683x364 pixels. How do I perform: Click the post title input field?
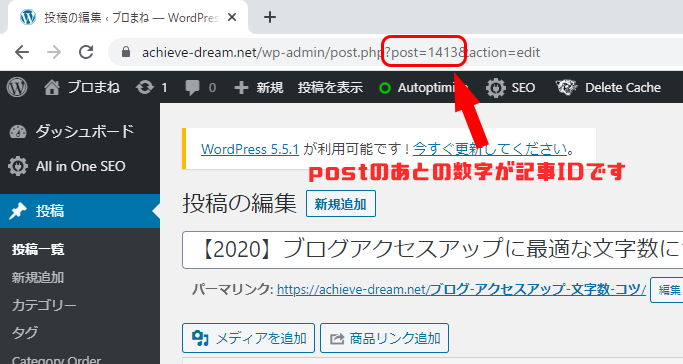433,250
